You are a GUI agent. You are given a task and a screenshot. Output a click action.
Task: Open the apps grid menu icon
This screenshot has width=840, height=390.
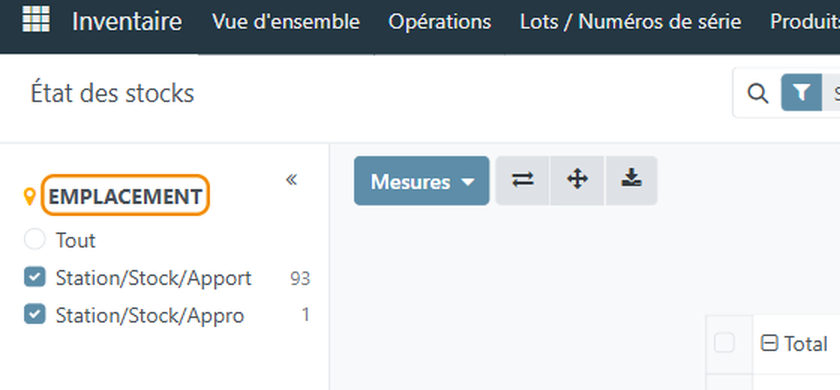point(36,20)
